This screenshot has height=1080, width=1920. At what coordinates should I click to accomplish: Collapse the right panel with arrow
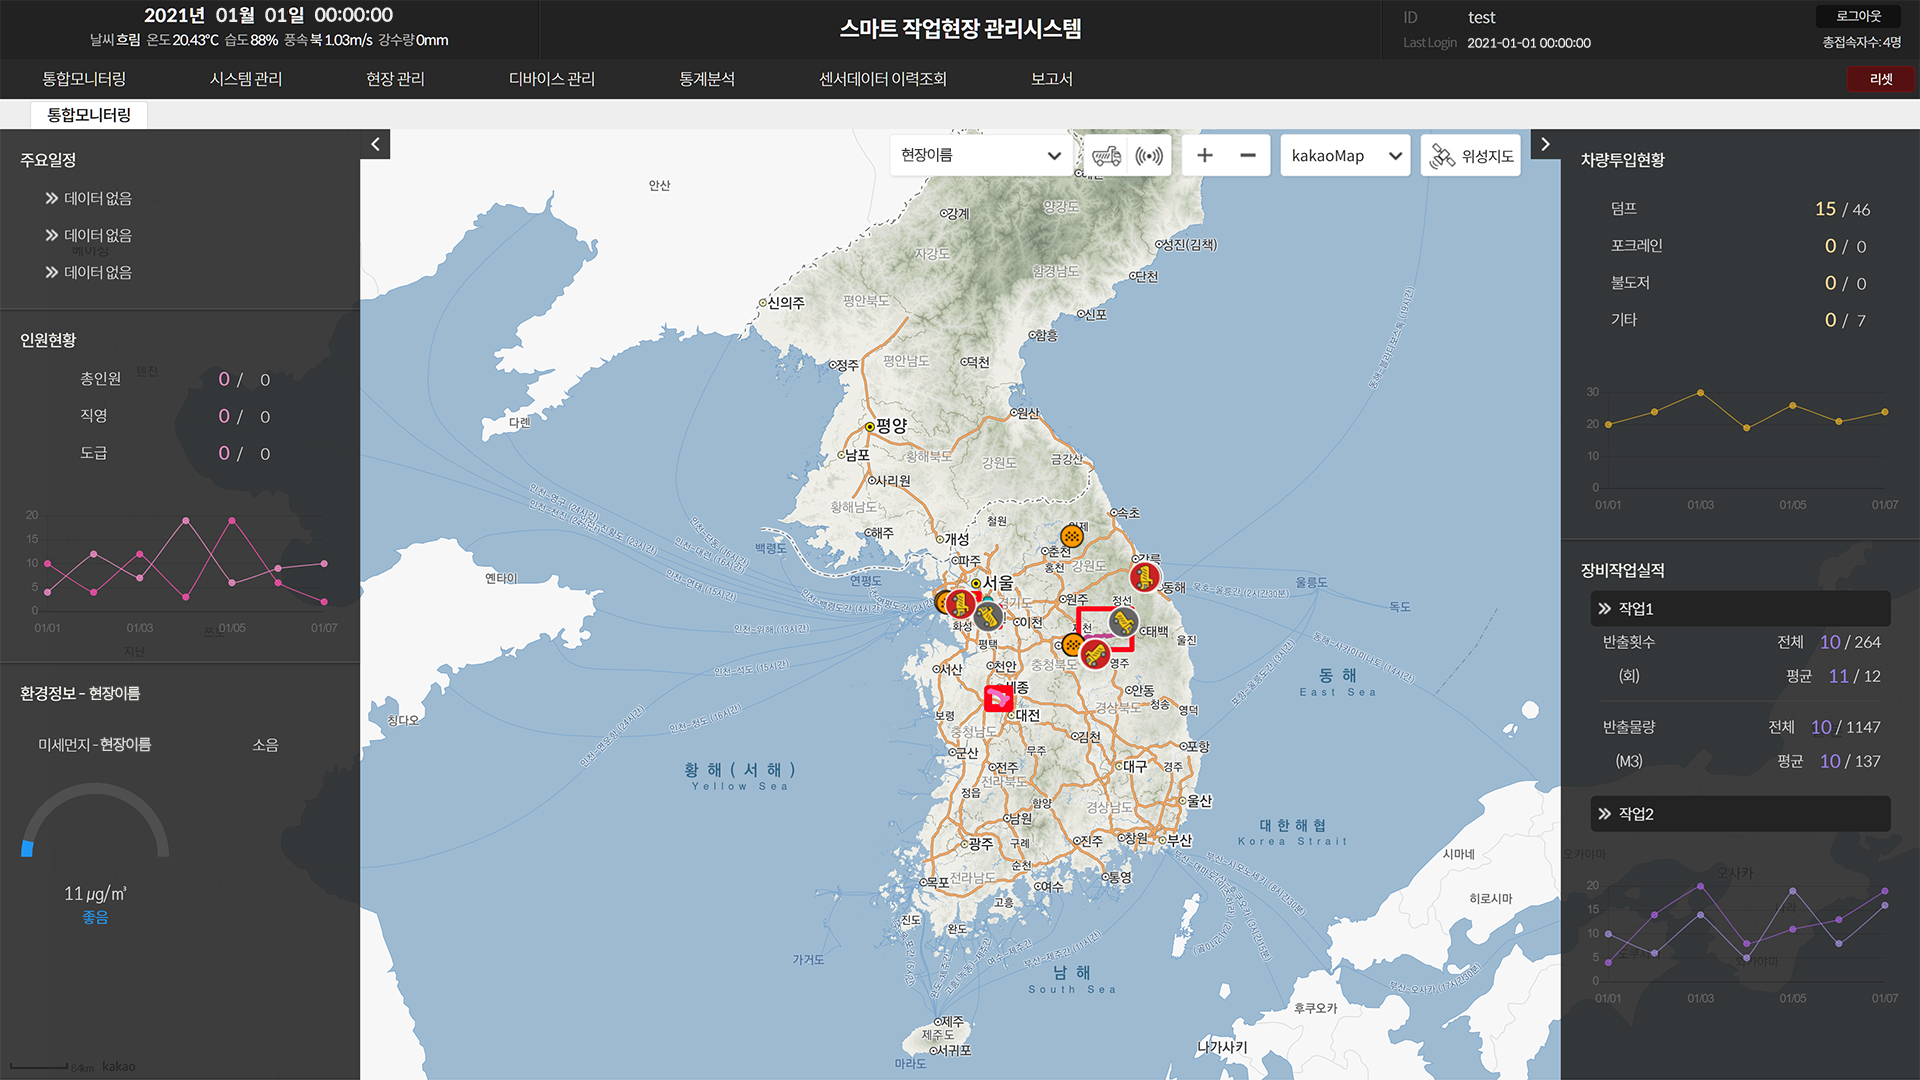click(x=1545, y=144)
